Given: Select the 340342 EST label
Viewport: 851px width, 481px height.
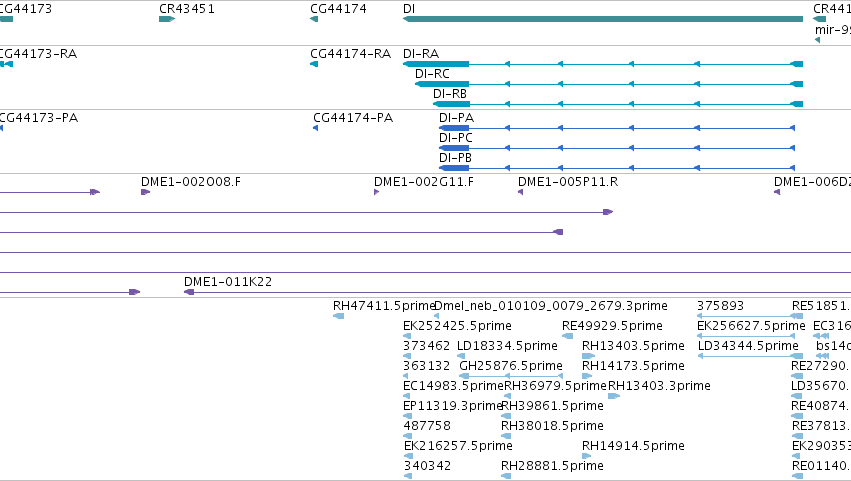Looking at the screenshot, I should [428, 466].
